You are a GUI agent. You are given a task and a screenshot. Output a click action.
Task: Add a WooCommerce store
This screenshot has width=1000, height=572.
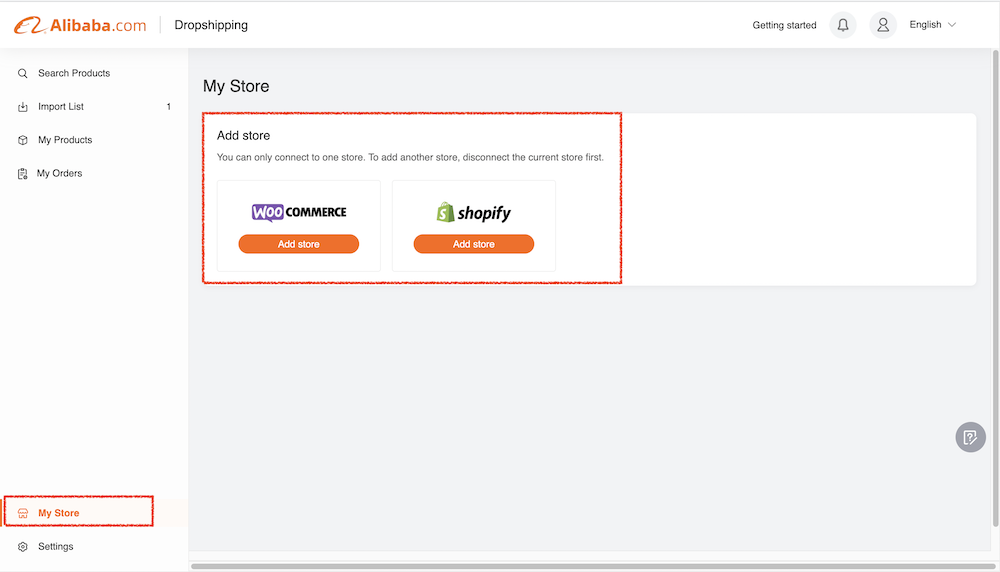[298, 244]
